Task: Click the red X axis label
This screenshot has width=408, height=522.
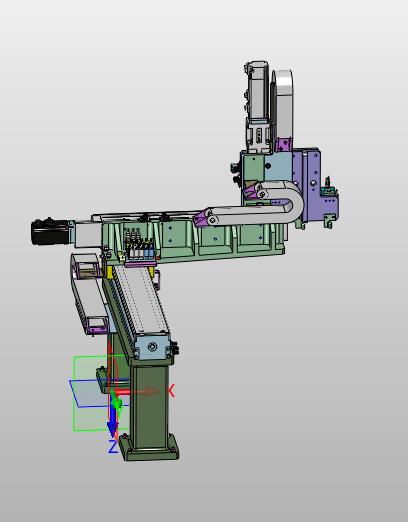Action: pos(171,391)
